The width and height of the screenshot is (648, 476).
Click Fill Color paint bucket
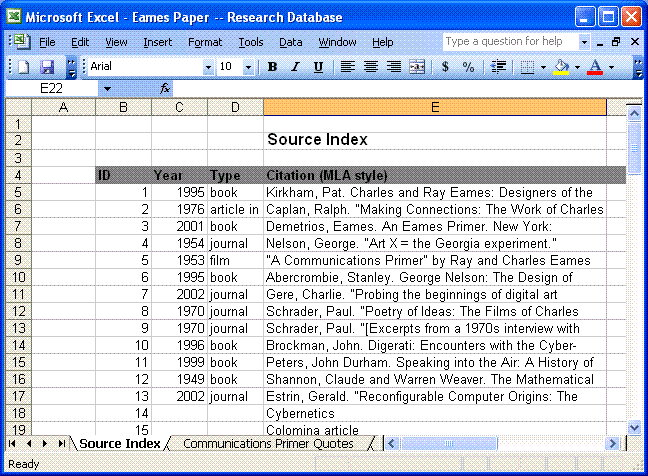[561, 67]
